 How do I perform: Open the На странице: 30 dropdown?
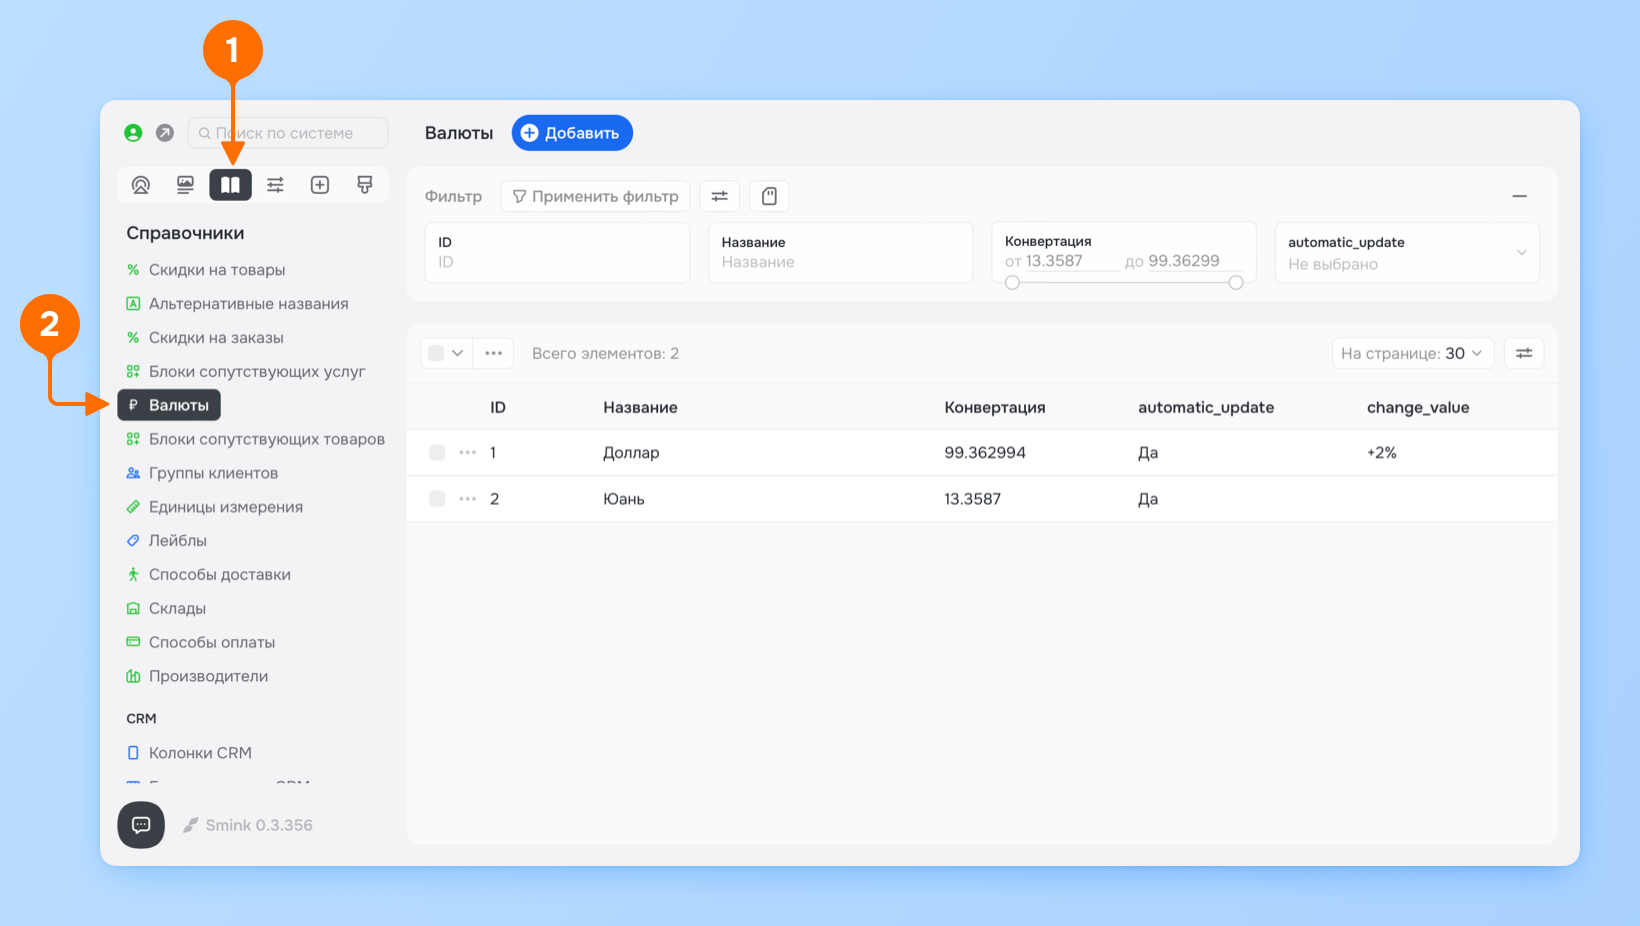1412,353
